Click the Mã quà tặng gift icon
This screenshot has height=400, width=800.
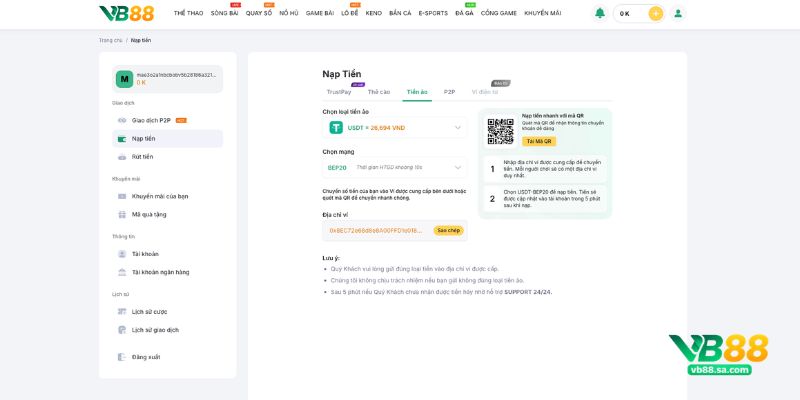coord(122,215)
